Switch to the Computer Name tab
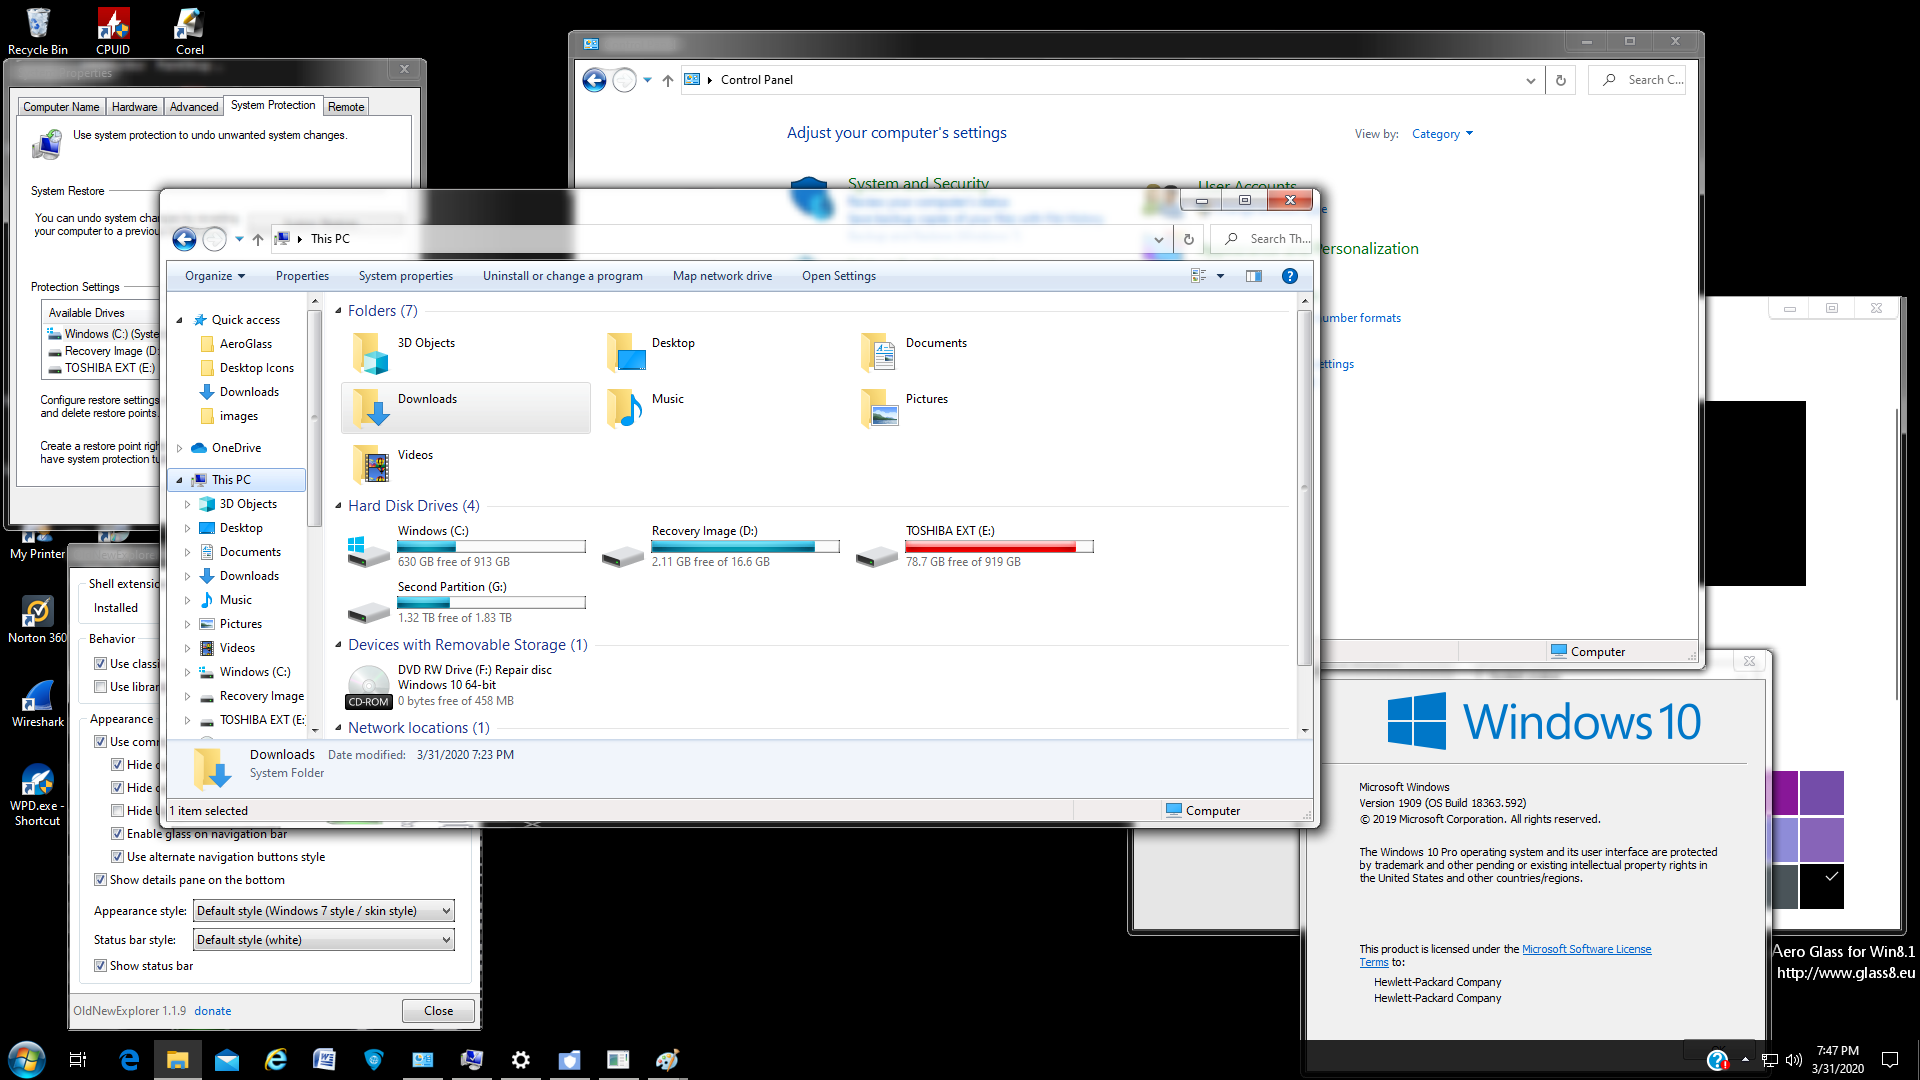Screen dimensions: 1920x1080 click(x=61, y=107)
